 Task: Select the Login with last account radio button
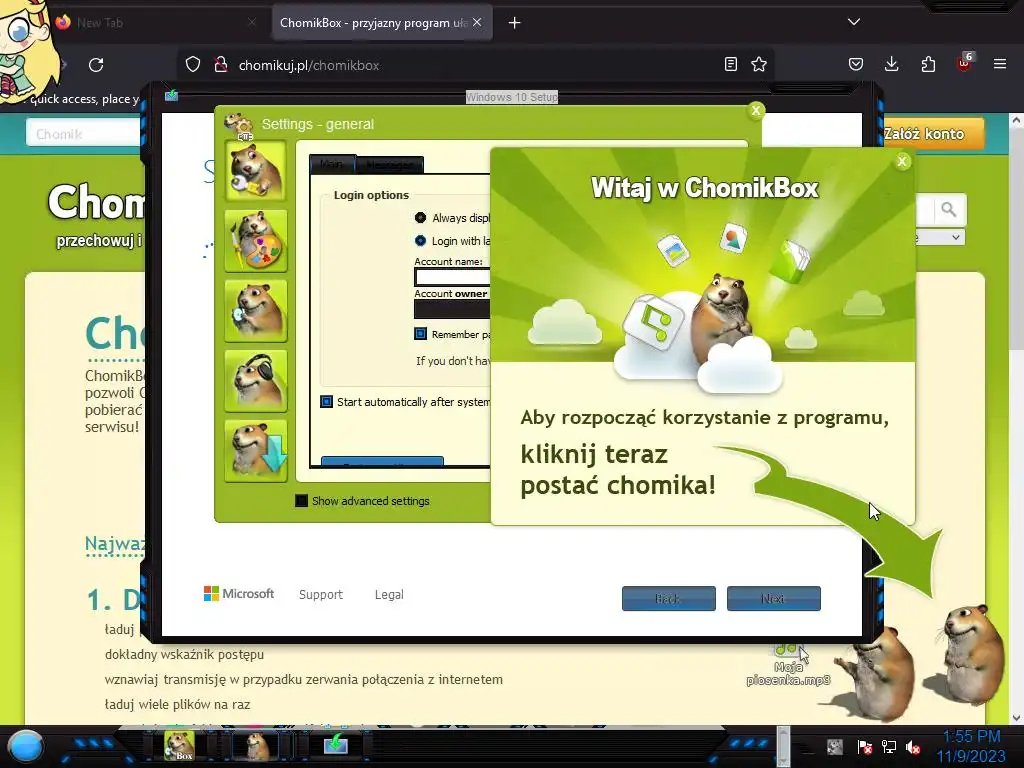click(421, 240)
